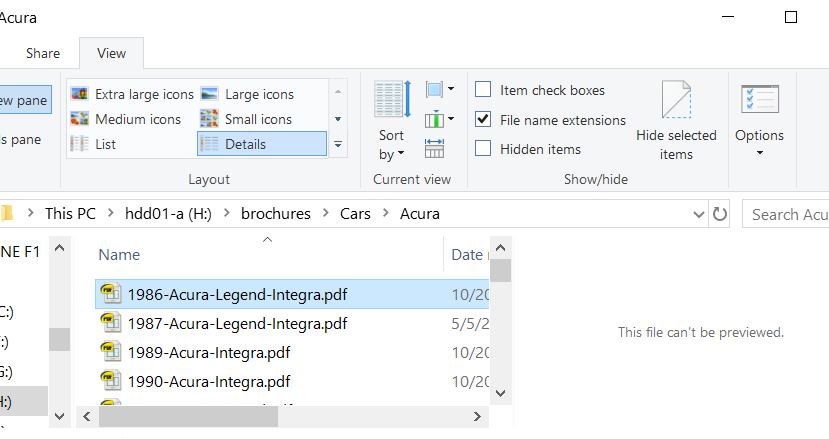
Task: Open 1989-Acura-Integra.pdf file
Action: coord(208,352)
